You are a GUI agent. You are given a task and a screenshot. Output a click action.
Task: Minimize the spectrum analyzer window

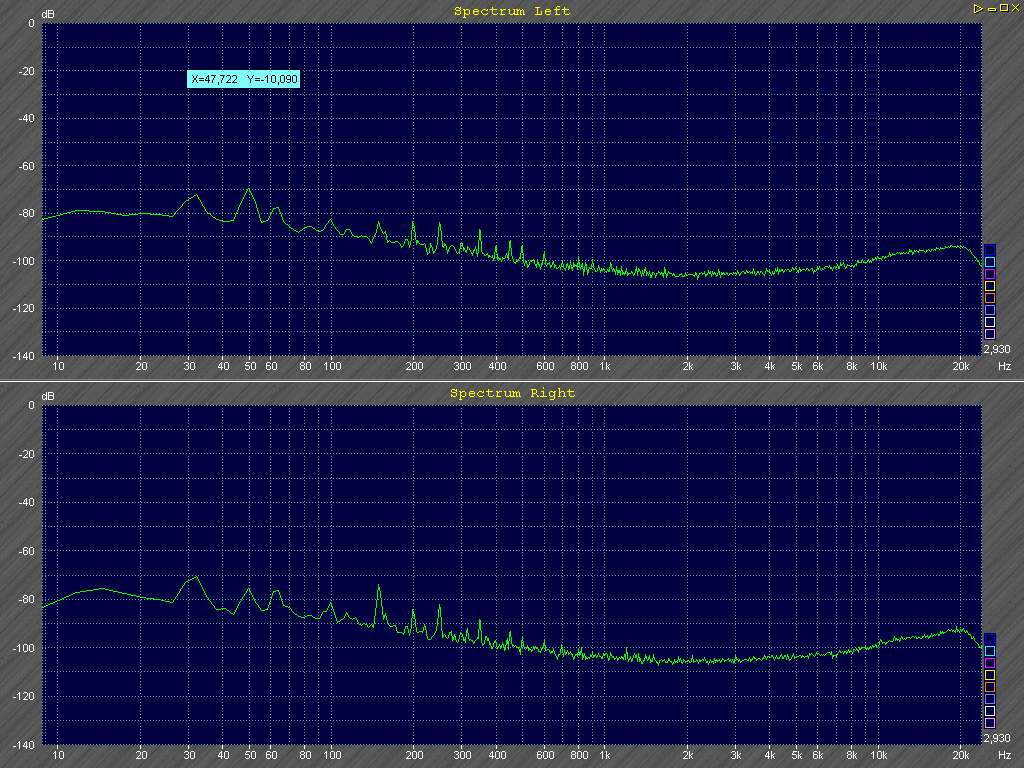click(990, 8)
